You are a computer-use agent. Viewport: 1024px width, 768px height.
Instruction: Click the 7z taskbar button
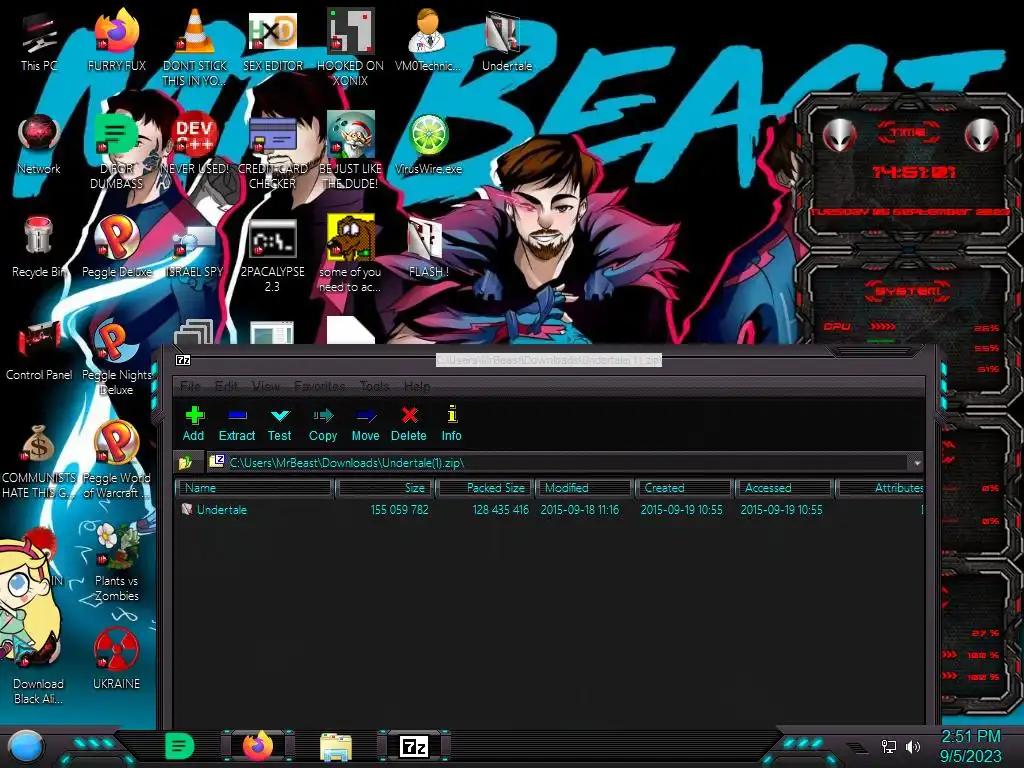pyautogui.click(x=414, y=746)
